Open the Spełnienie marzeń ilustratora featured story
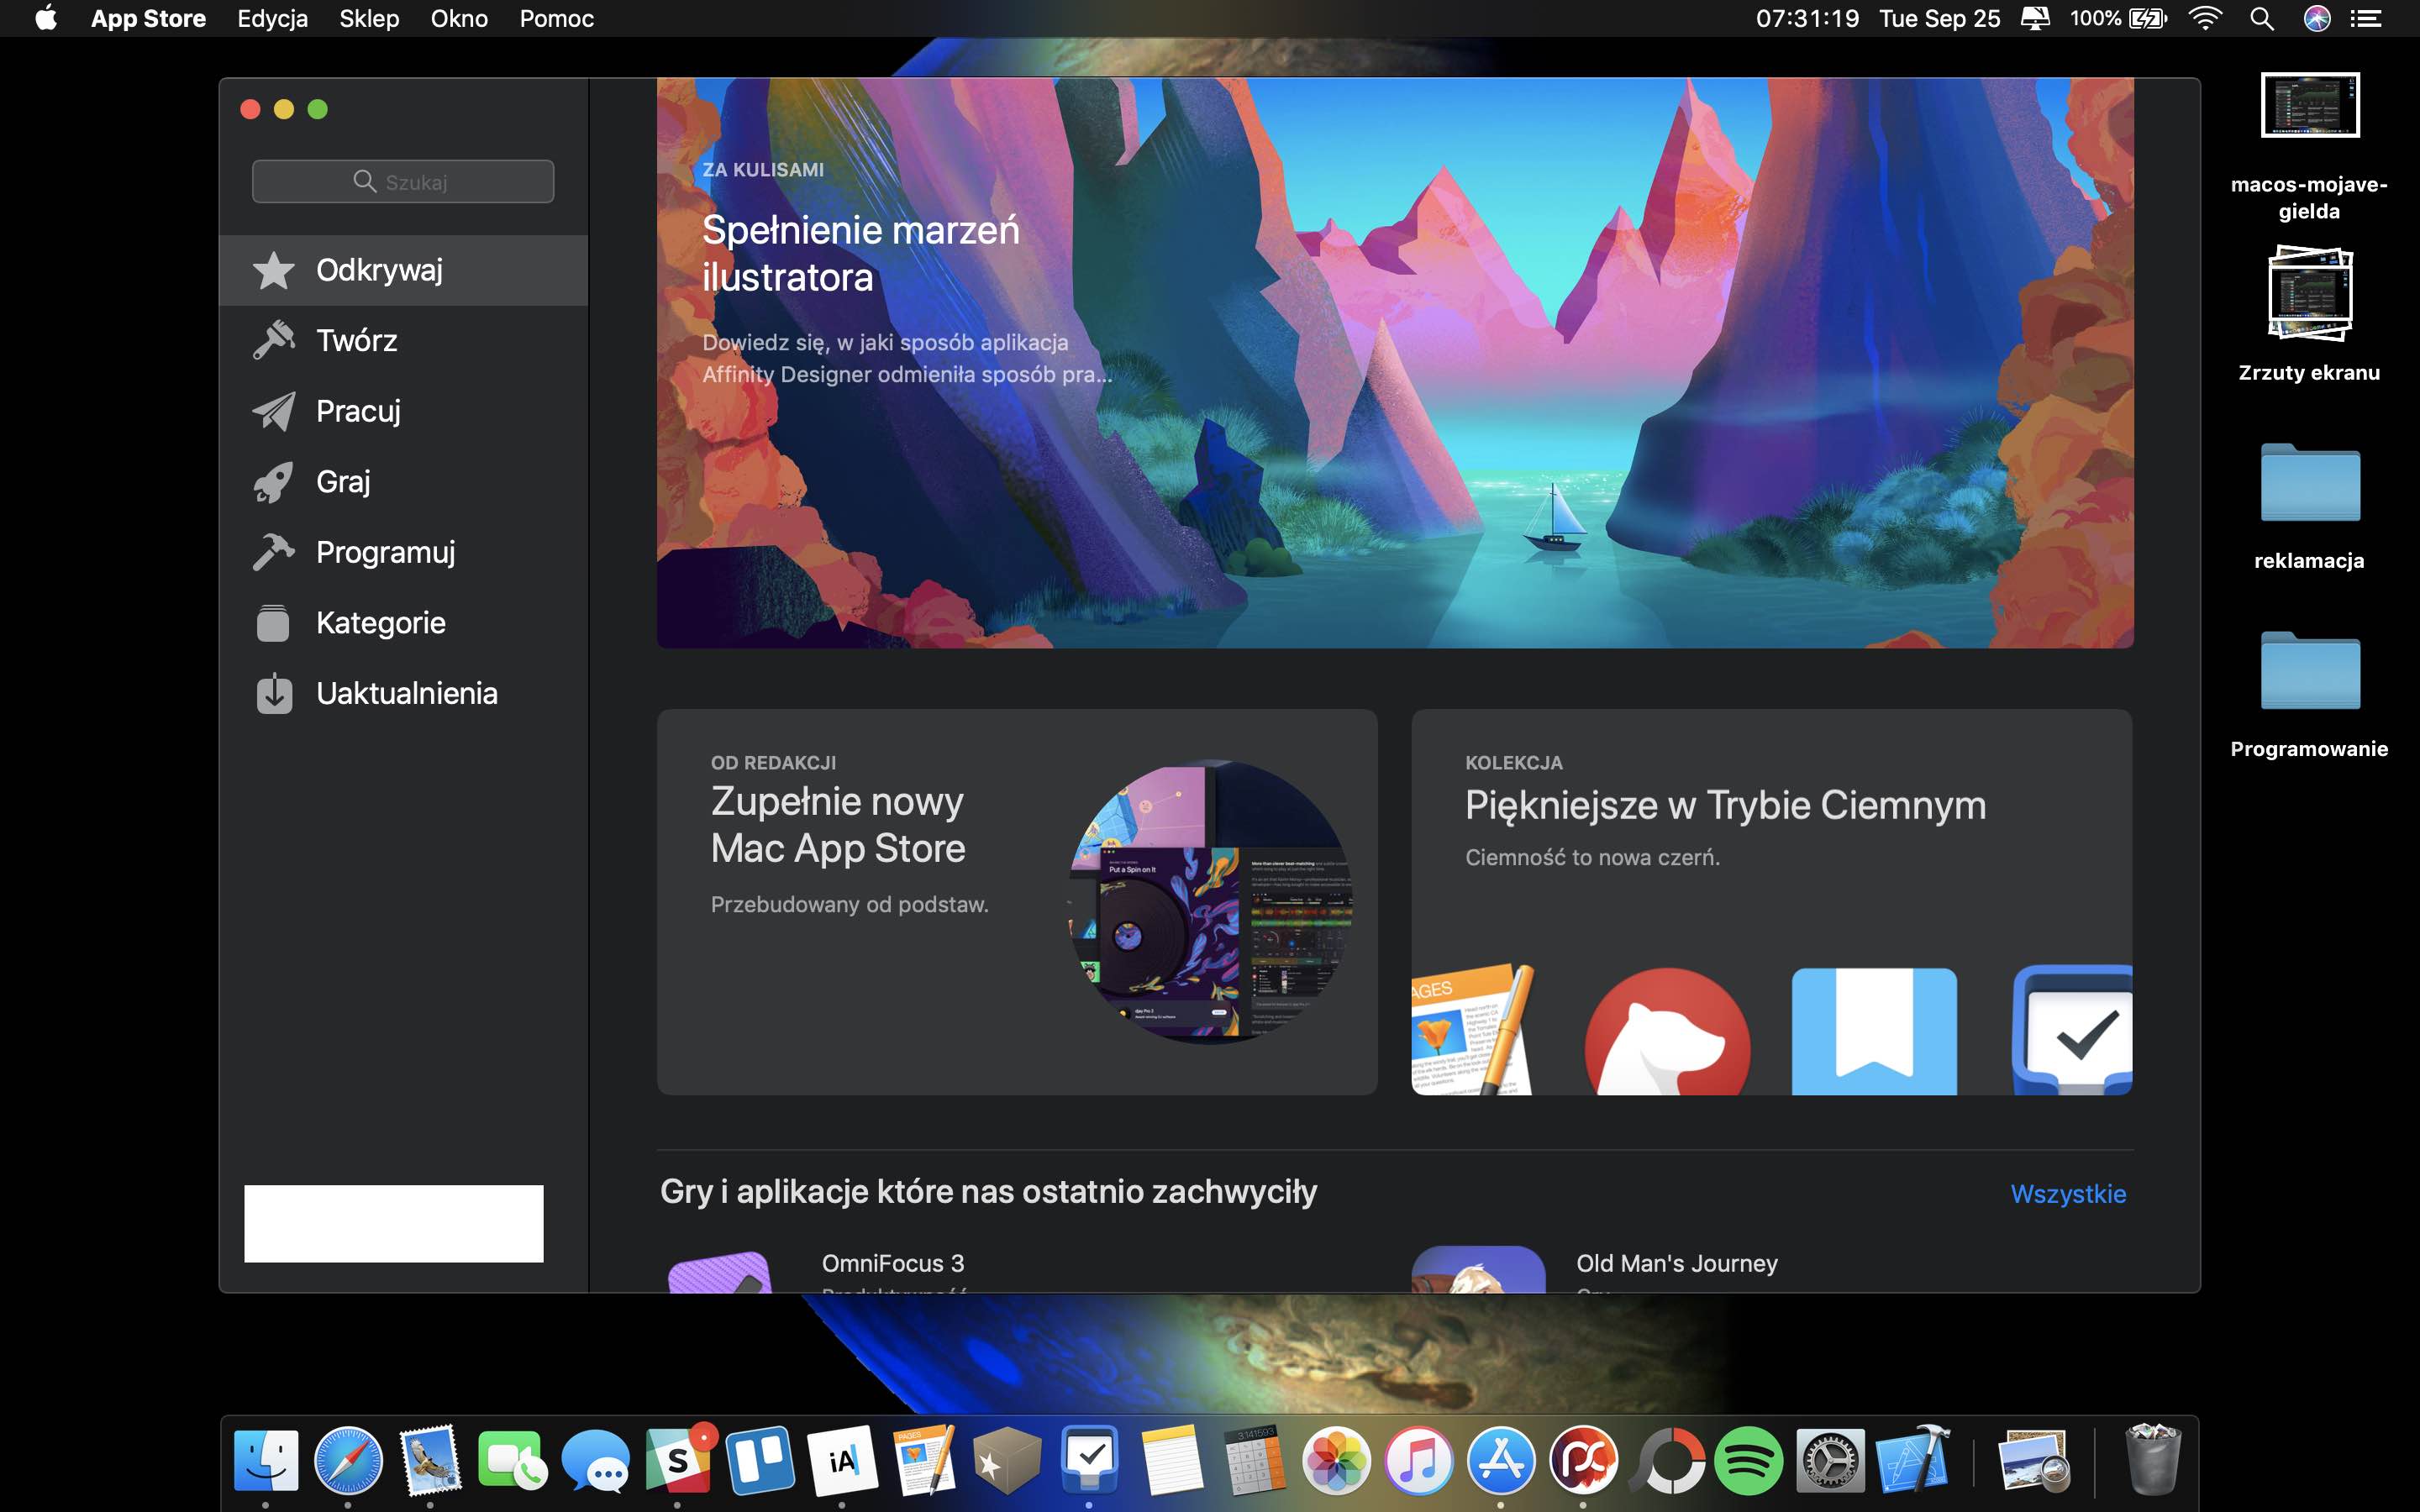This screenshot has width=2420, height=1512. click(x=1395, y=363)
